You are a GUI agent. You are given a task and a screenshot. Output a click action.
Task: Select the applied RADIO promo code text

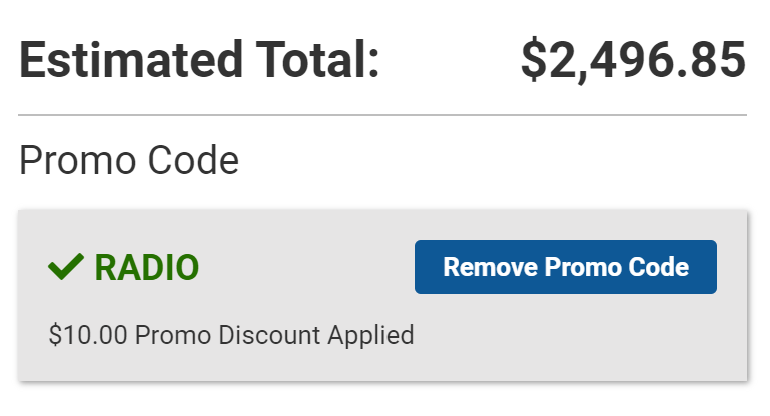tap(146, 268)
